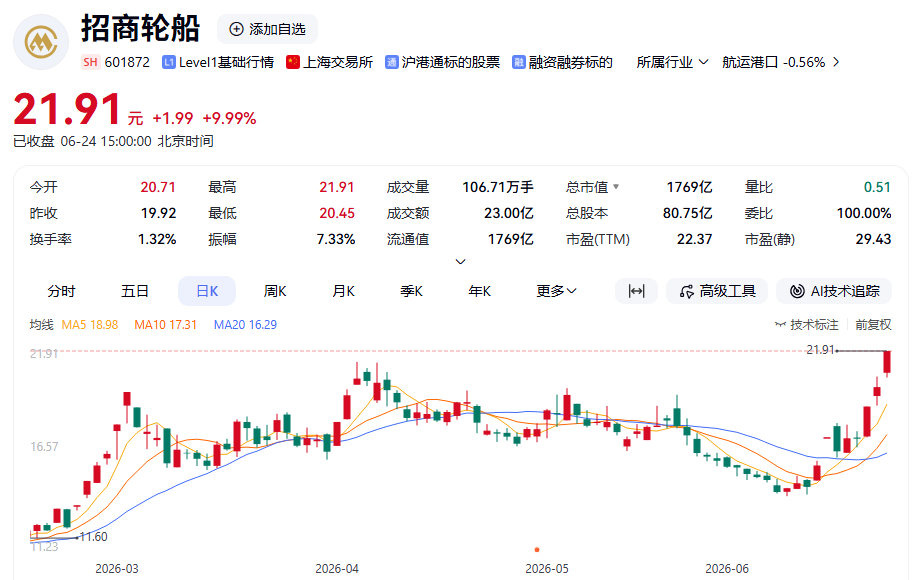Screen dimensions: 917x580
Task: Click the 最低 20.45 value
Action: 337,213
